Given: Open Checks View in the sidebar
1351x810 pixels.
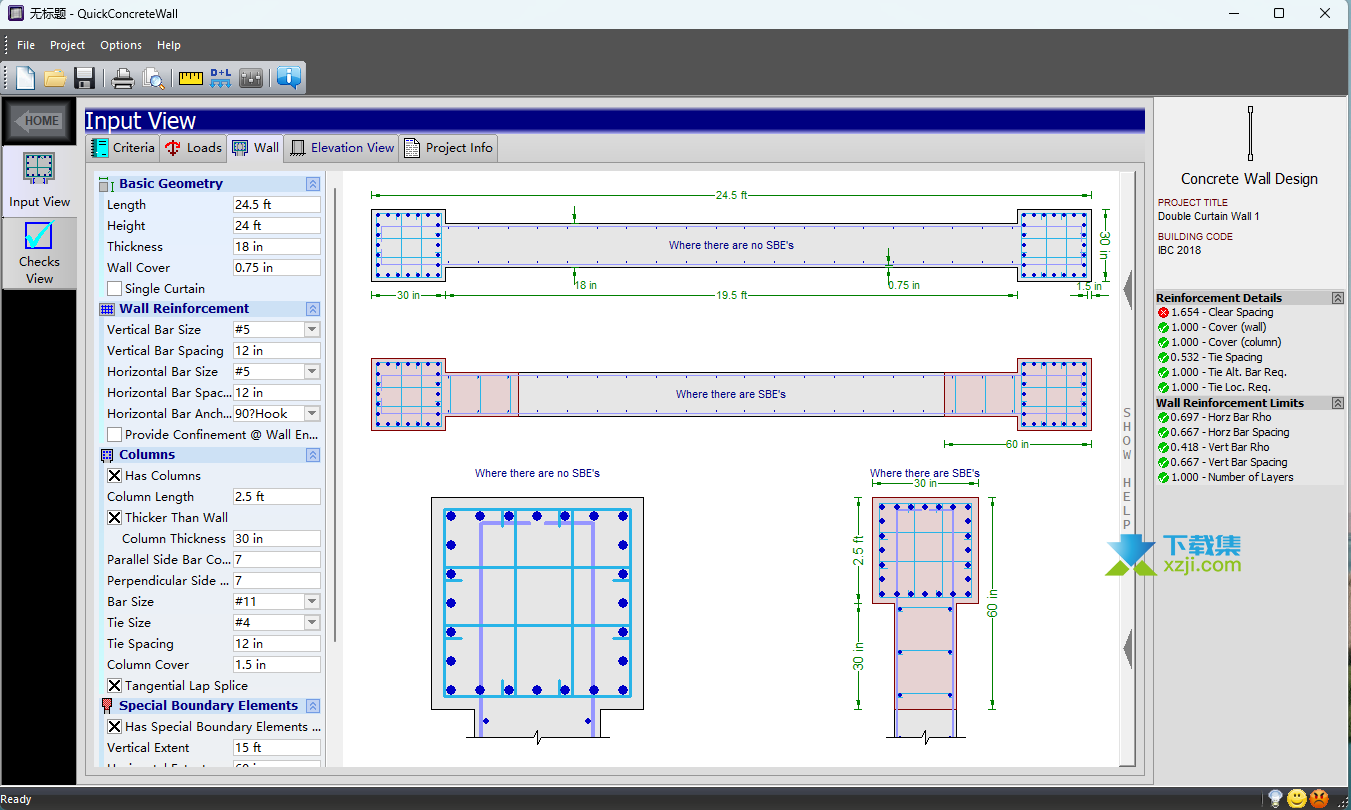Looking at the screenshot, I should 39,254.
